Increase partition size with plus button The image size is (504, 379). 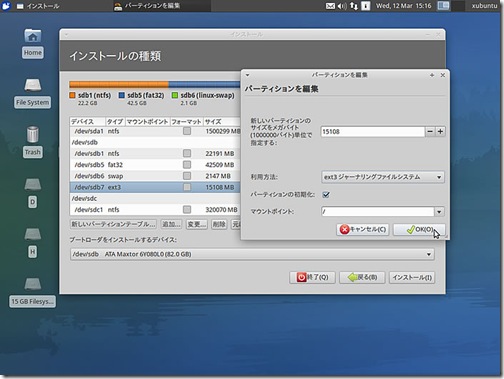440,132
